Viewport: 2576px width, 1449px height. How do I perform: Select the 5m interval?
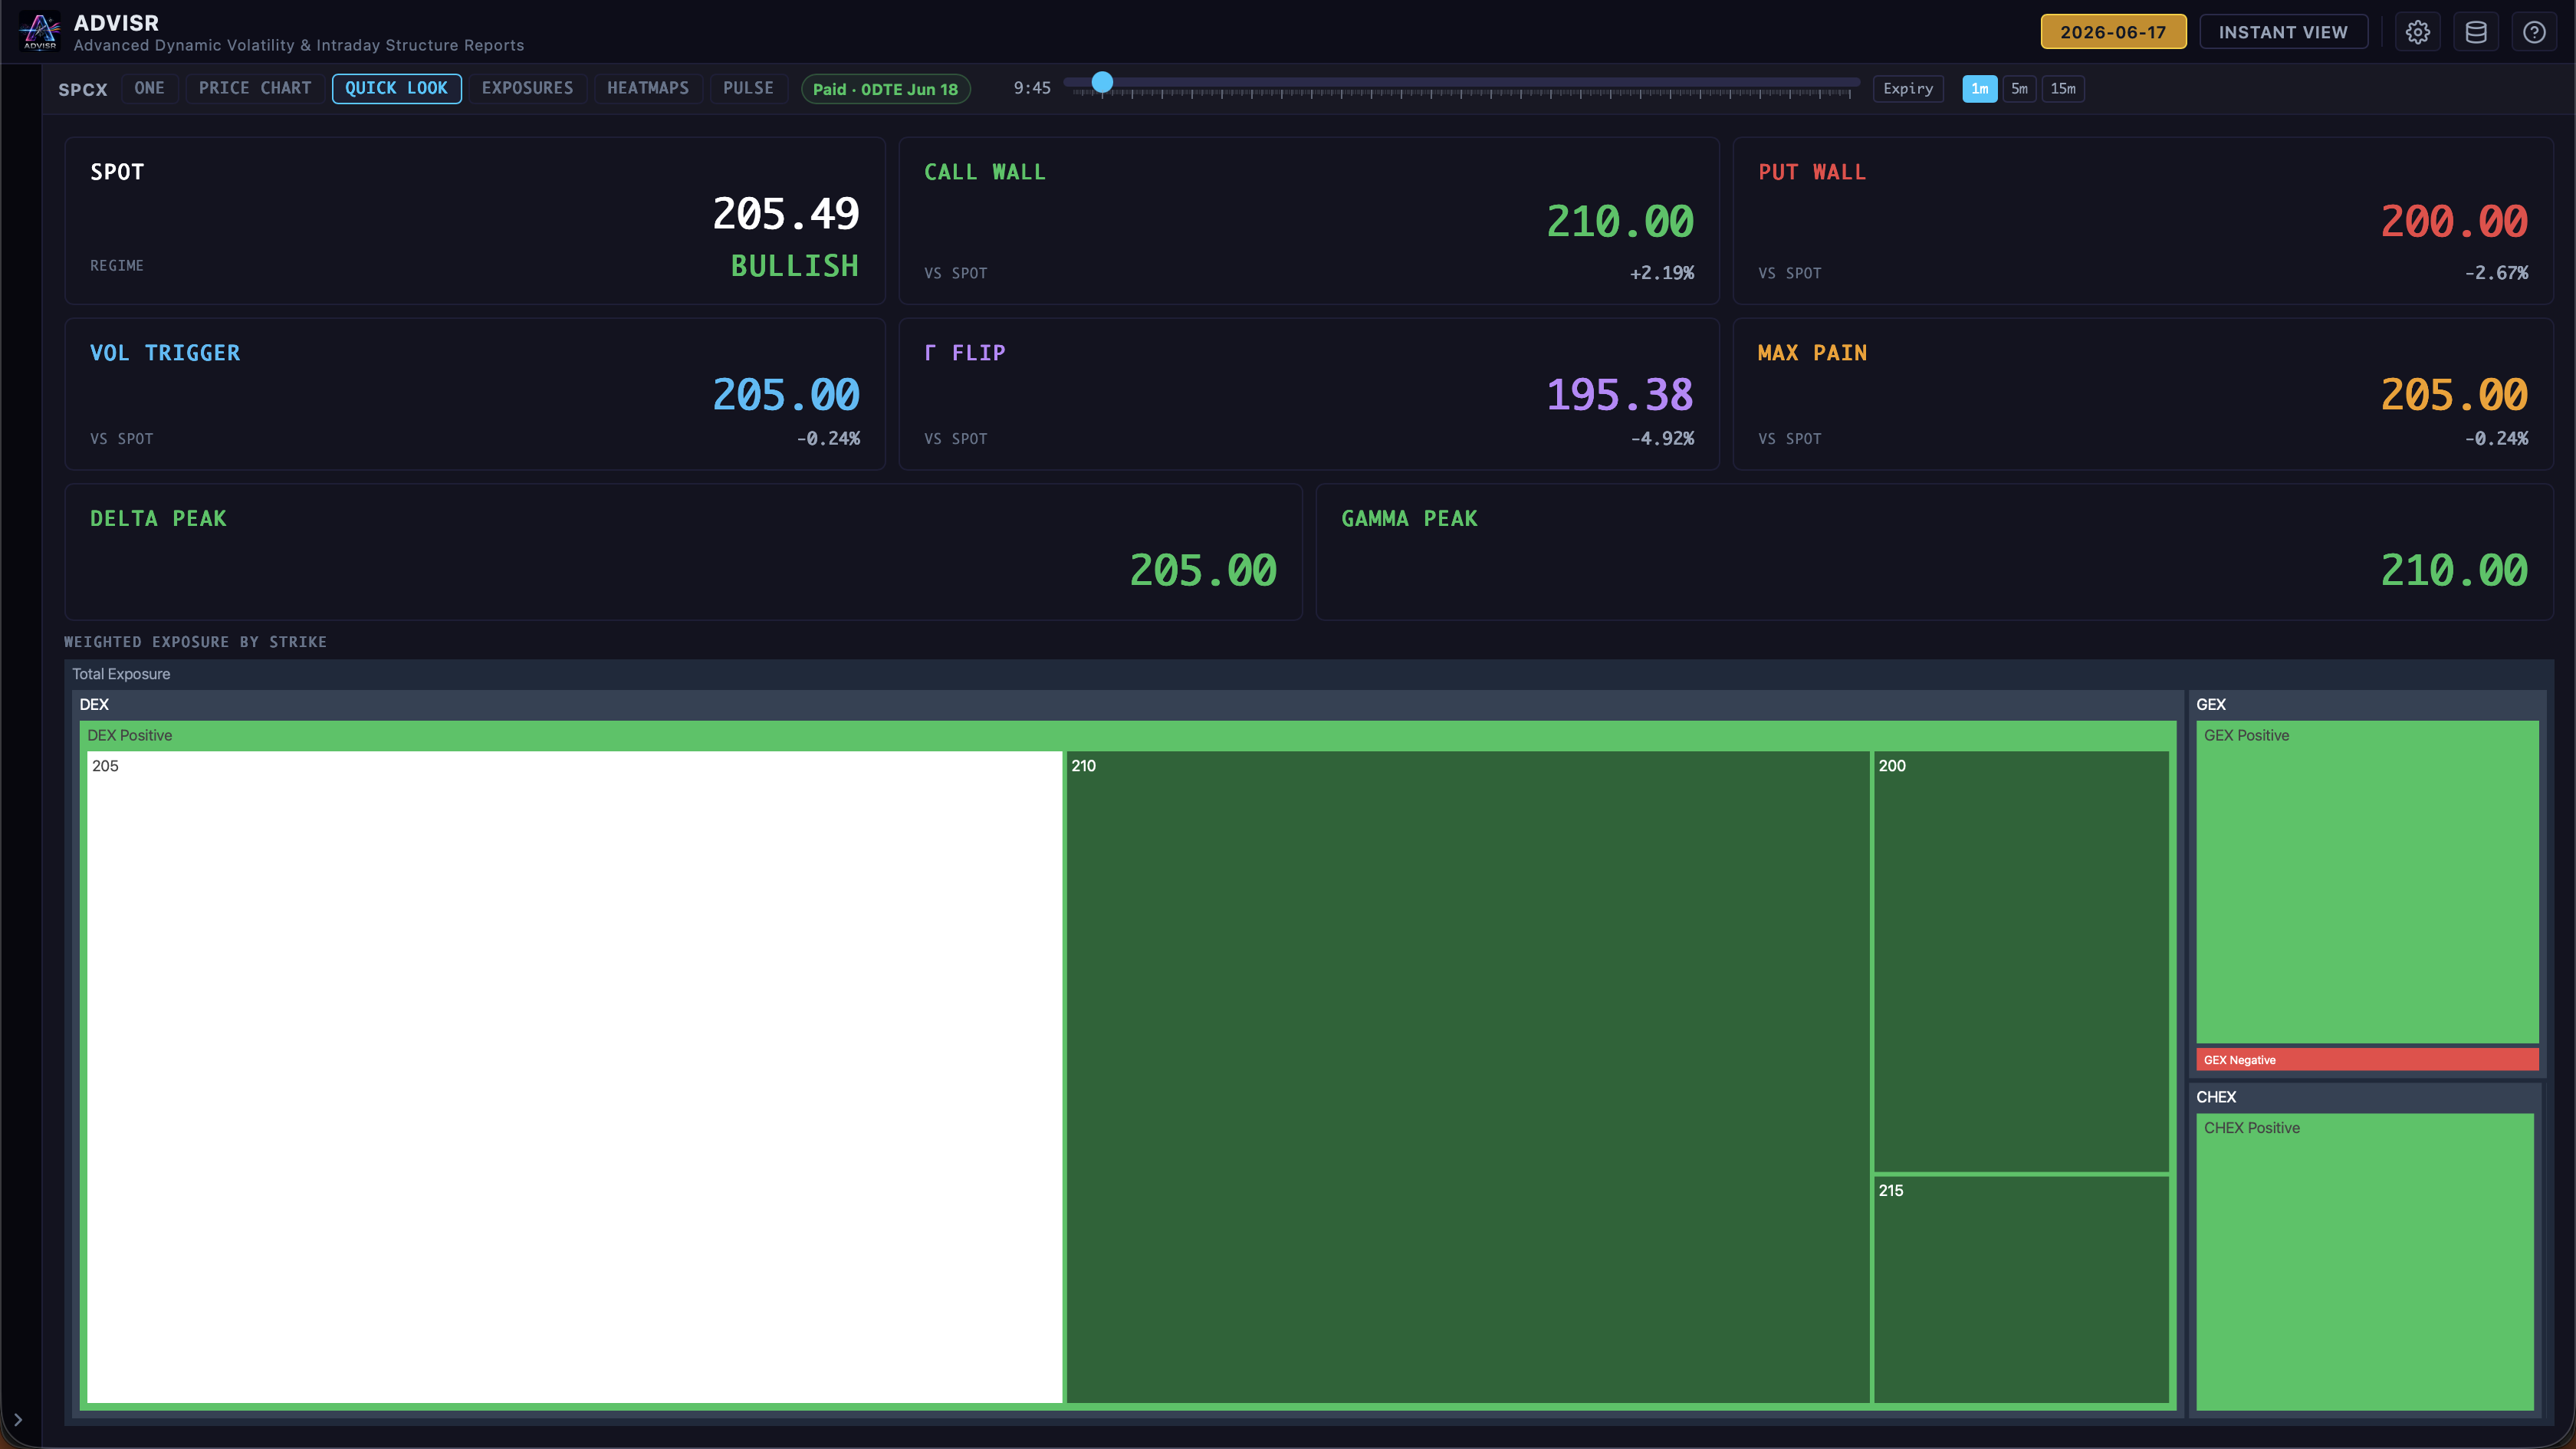(x=2020, y=89)
